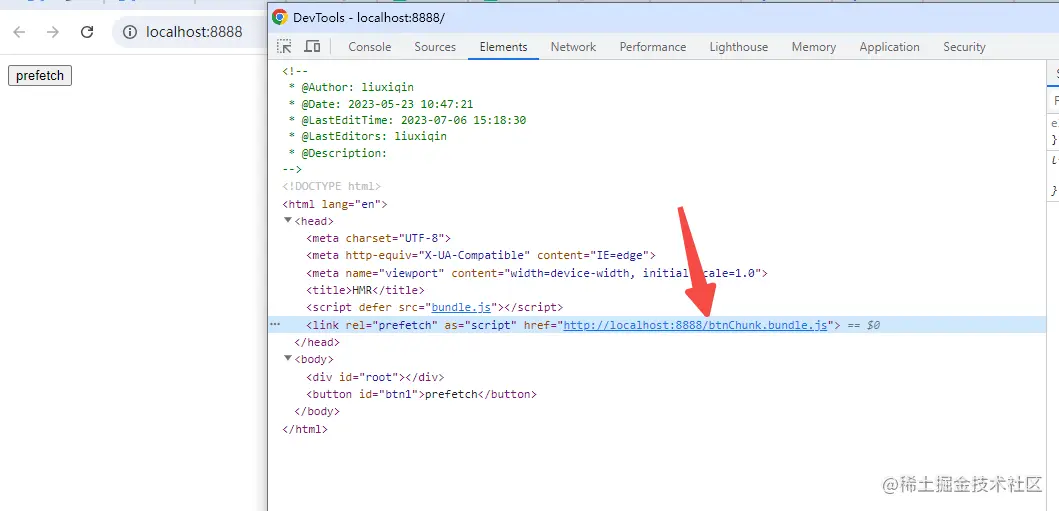Click the @LastEditors: liuxiqin comment line
The image size is (1059, 511).
coord(367,136)
